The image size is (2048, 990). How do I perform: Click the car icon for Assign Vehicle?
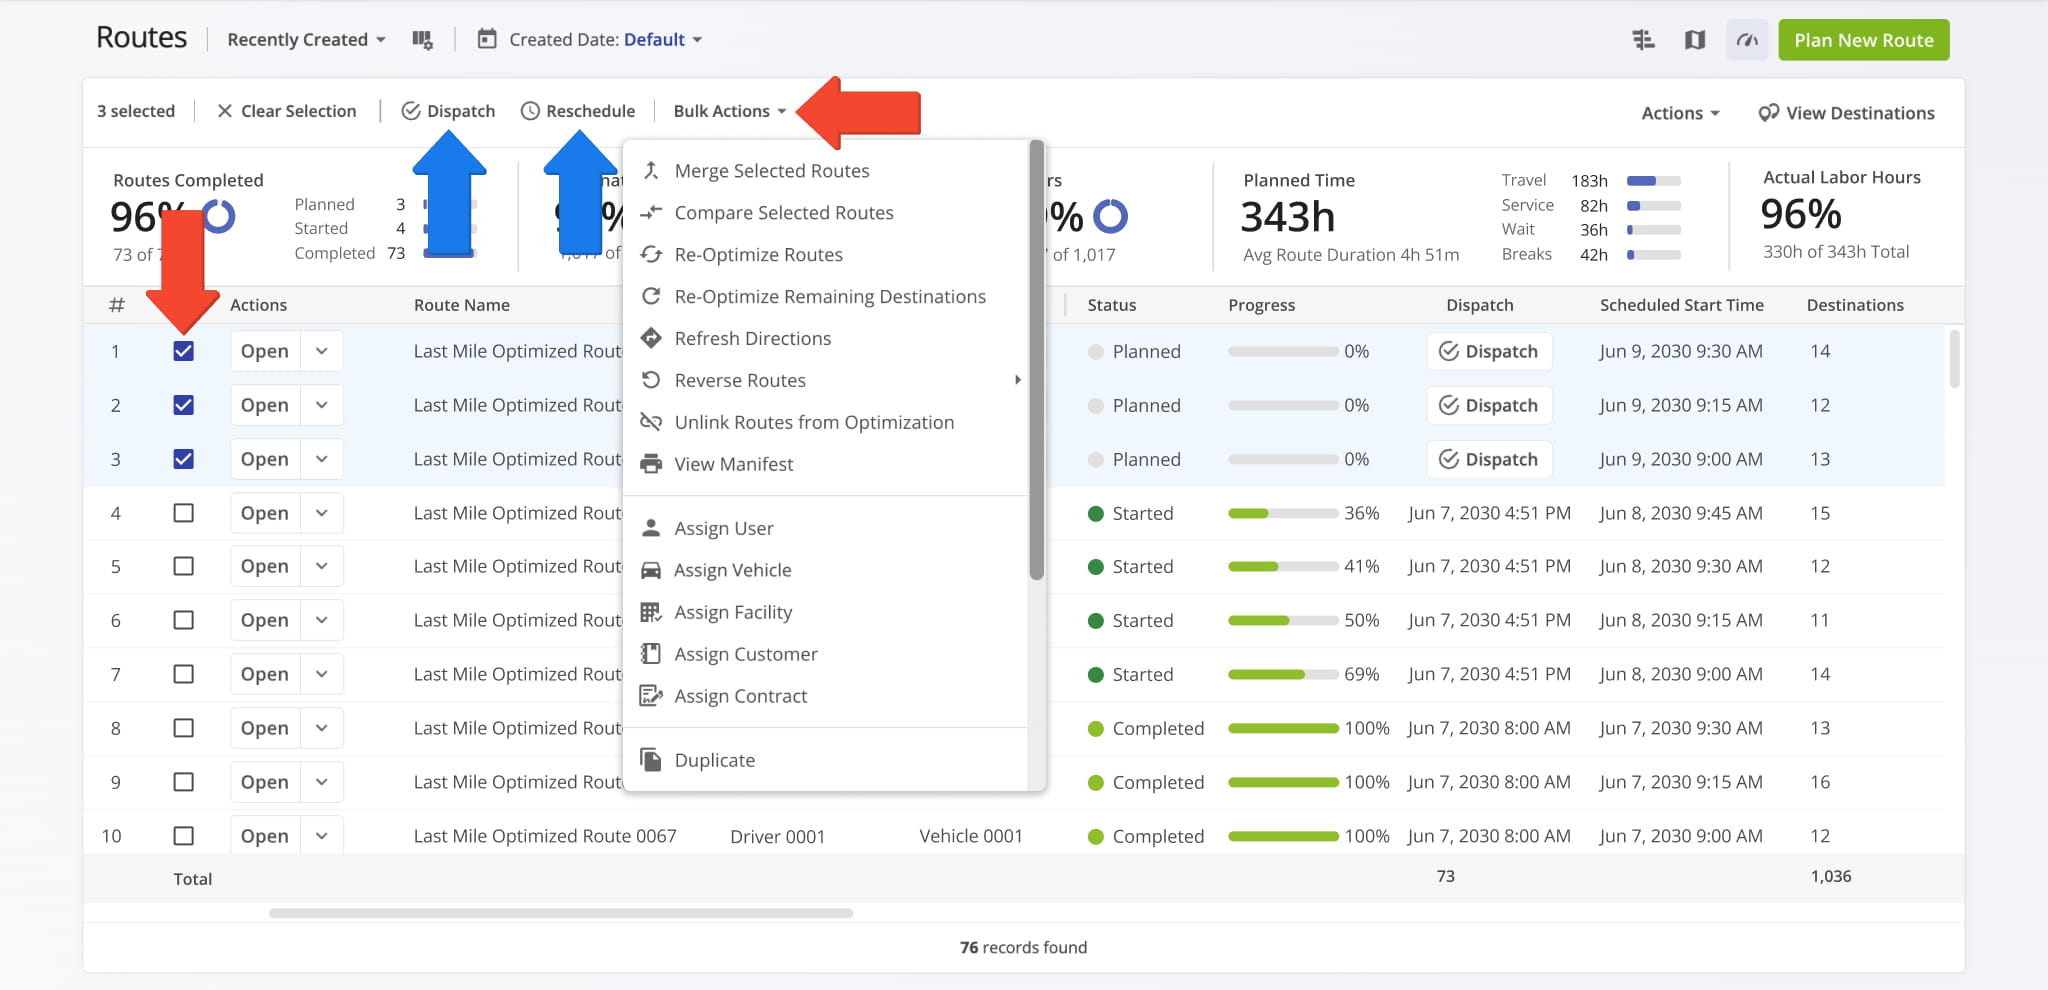click(651, 570)
